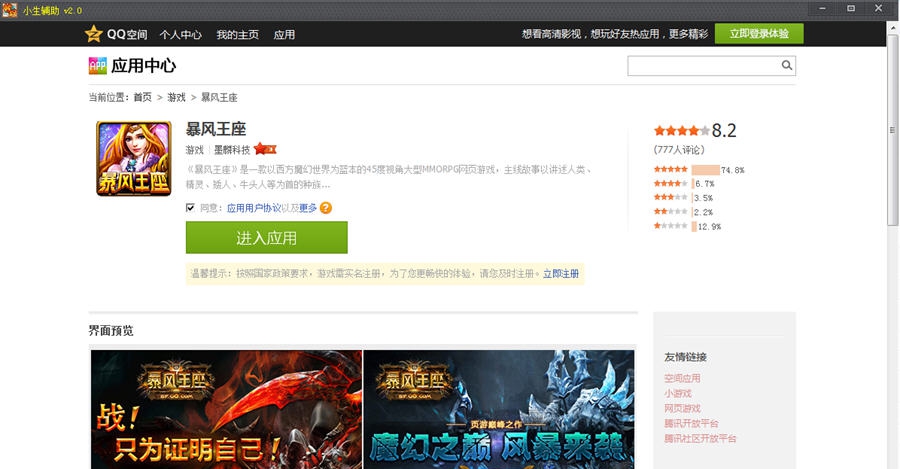
Task: Open the 应用 nav item
Action: pyautogui.click(x=284, y=34)
